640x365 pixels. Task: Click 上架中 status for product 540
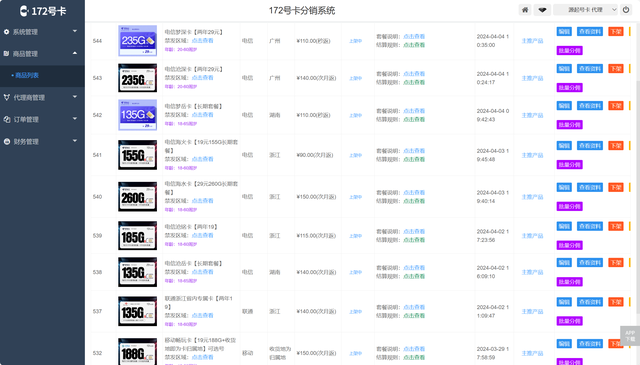coord(355,197)
